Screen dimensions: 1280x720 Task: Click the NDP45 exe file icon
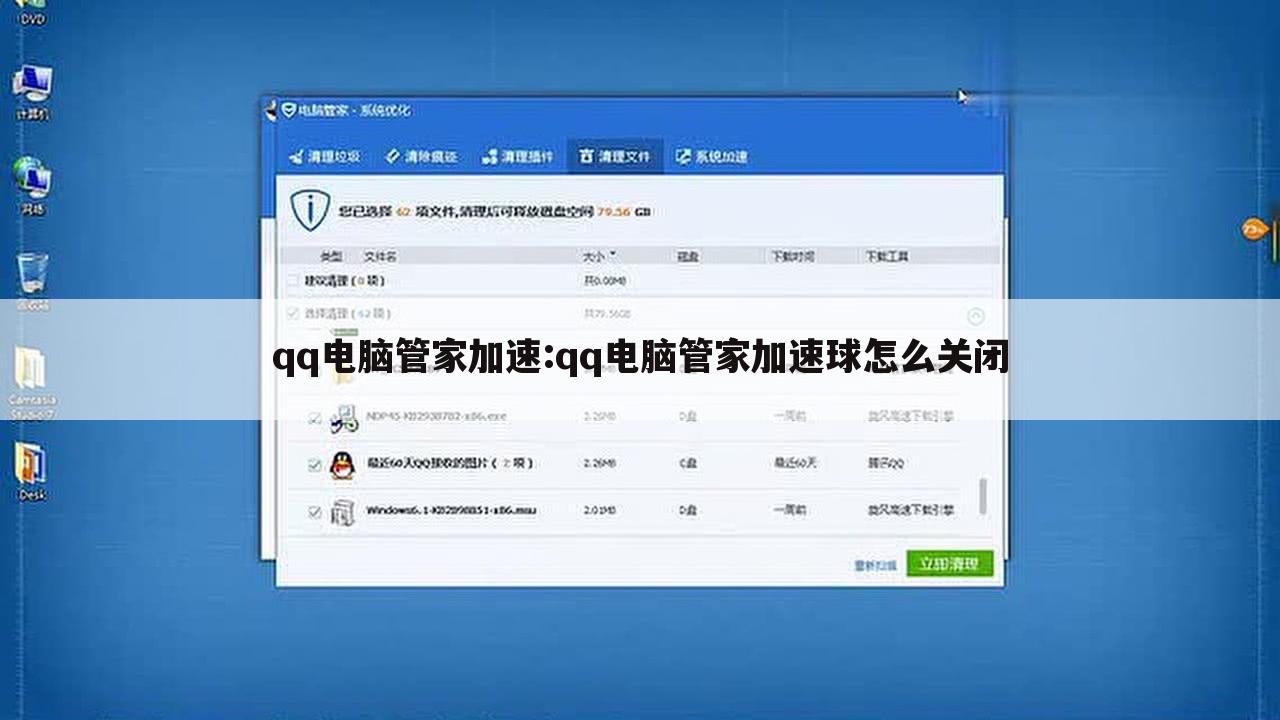pyautogui.click(x=344, y=418)
